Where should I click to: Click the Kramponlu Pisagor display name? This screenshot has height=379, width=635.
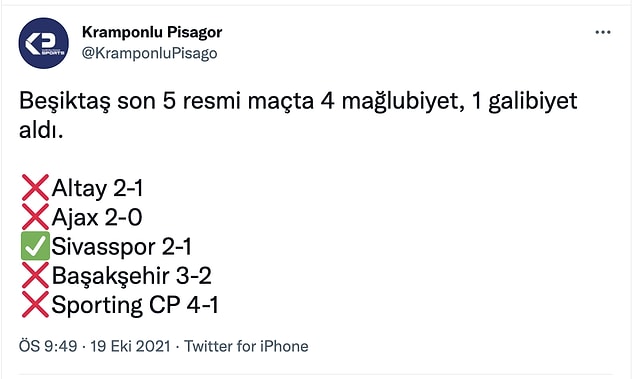point(152,32)
